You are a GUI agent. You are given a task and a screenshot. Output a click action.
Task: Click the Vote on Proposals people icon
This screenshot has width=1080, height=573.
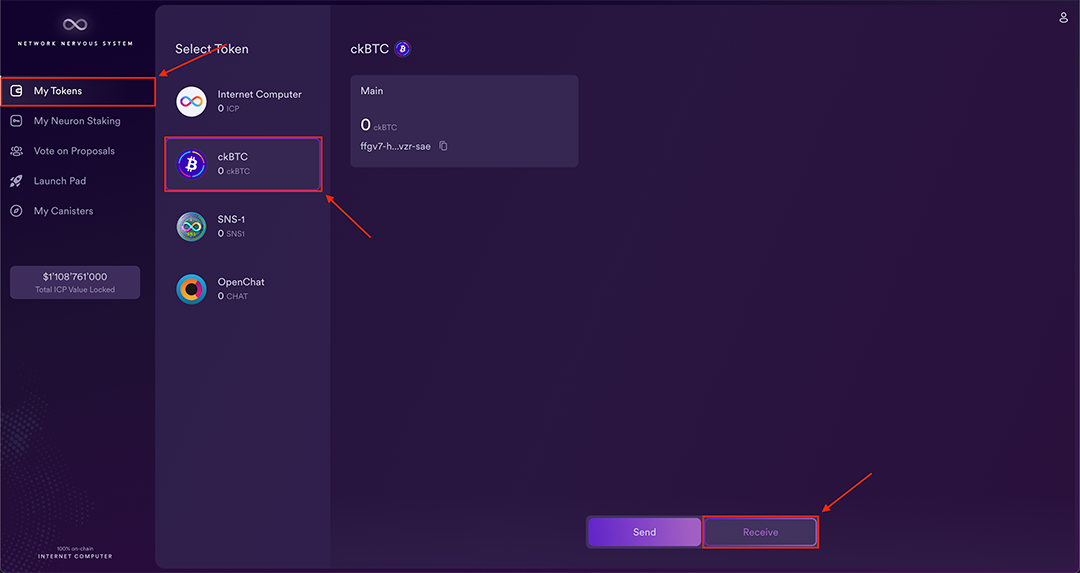tap(16, 151)
